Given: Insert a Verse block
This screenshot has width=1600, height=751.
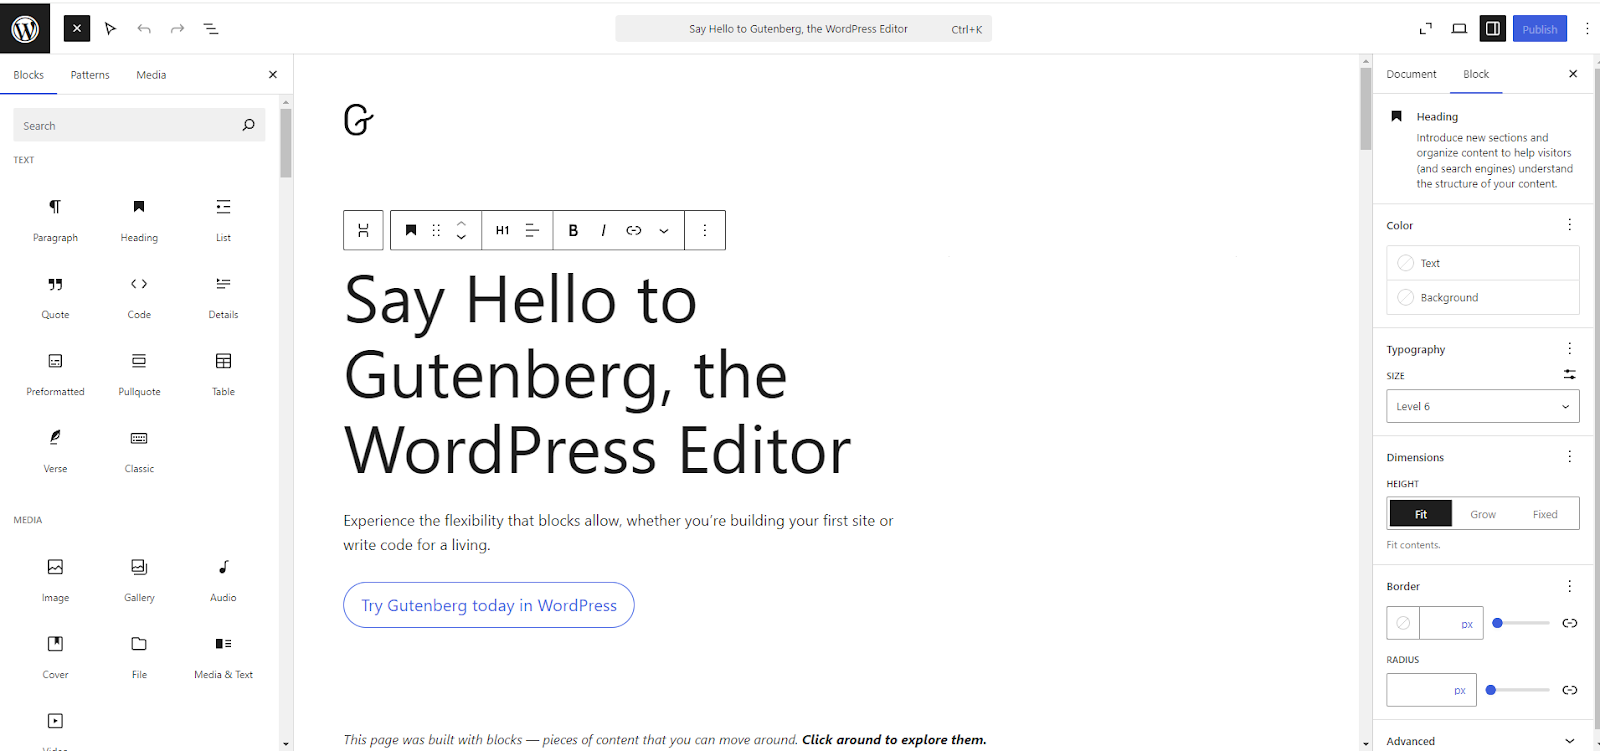Looking at the screenshot, I should click(55, 450).
